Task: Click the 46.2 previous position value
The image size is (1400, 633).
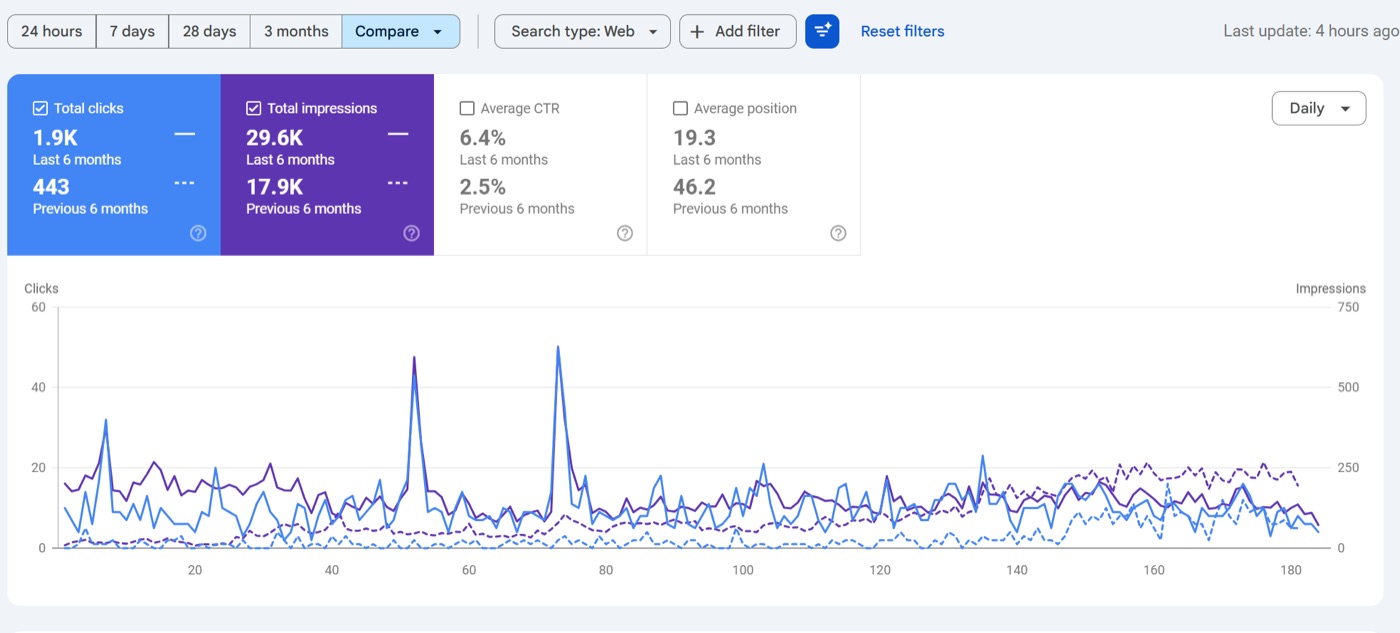Action: click(694, 187)
